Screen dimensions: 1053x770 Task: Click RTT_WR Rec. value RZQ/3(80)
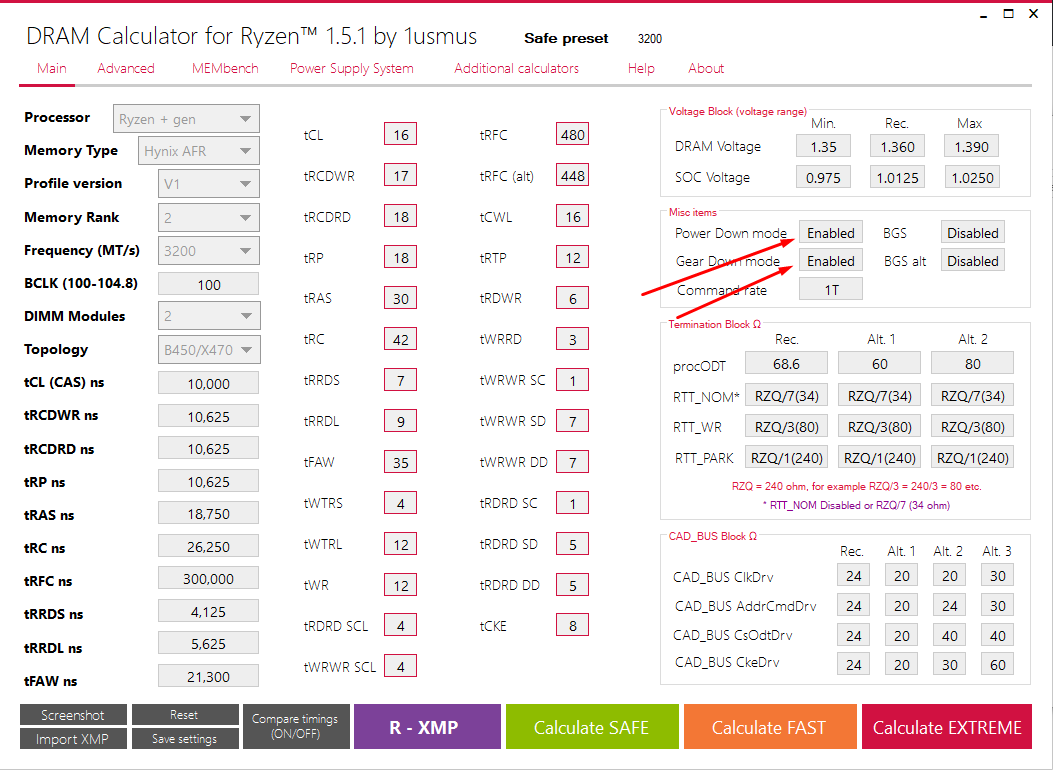point(786,426)
